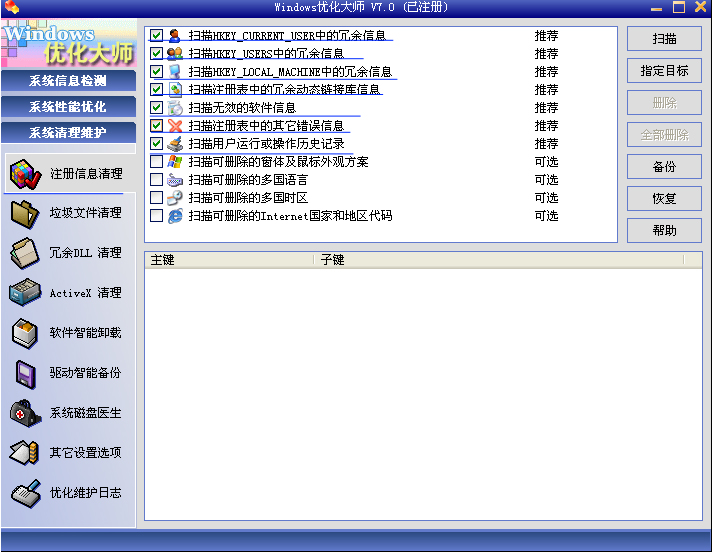Image resolution: width=713 pixels, height=553 pixels.
Task: Click the HKEY_CURRENT_USER user icon
Action: point(175,35)
